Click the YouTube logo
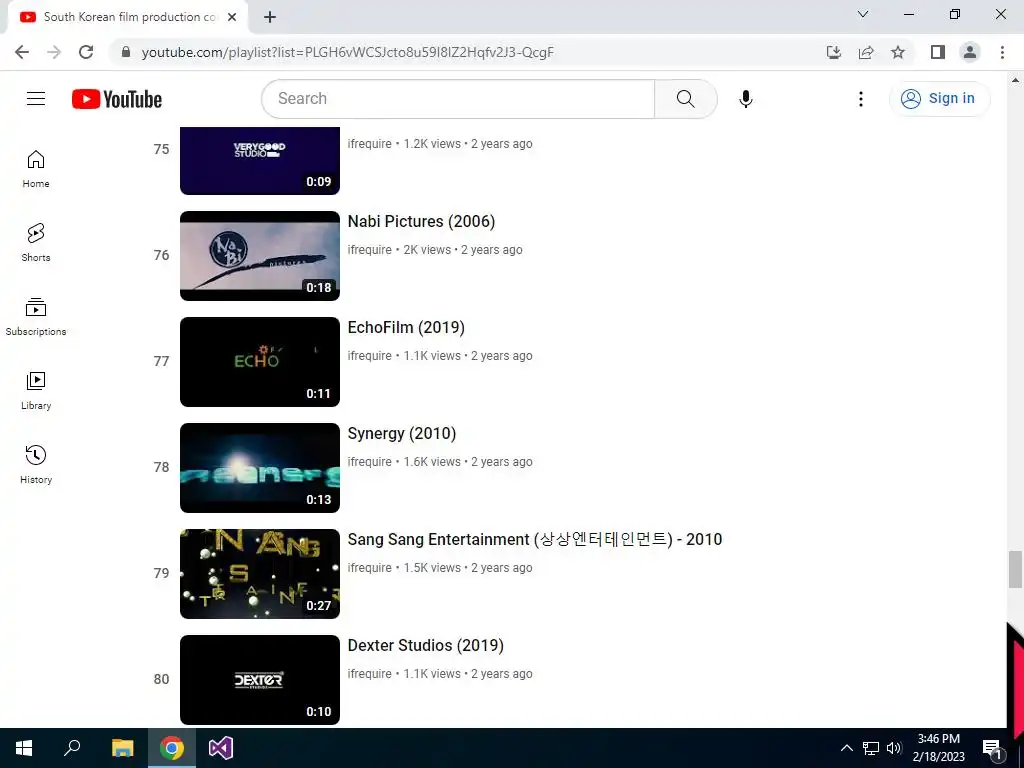1024x768 pixels. (x=117, y=99)
